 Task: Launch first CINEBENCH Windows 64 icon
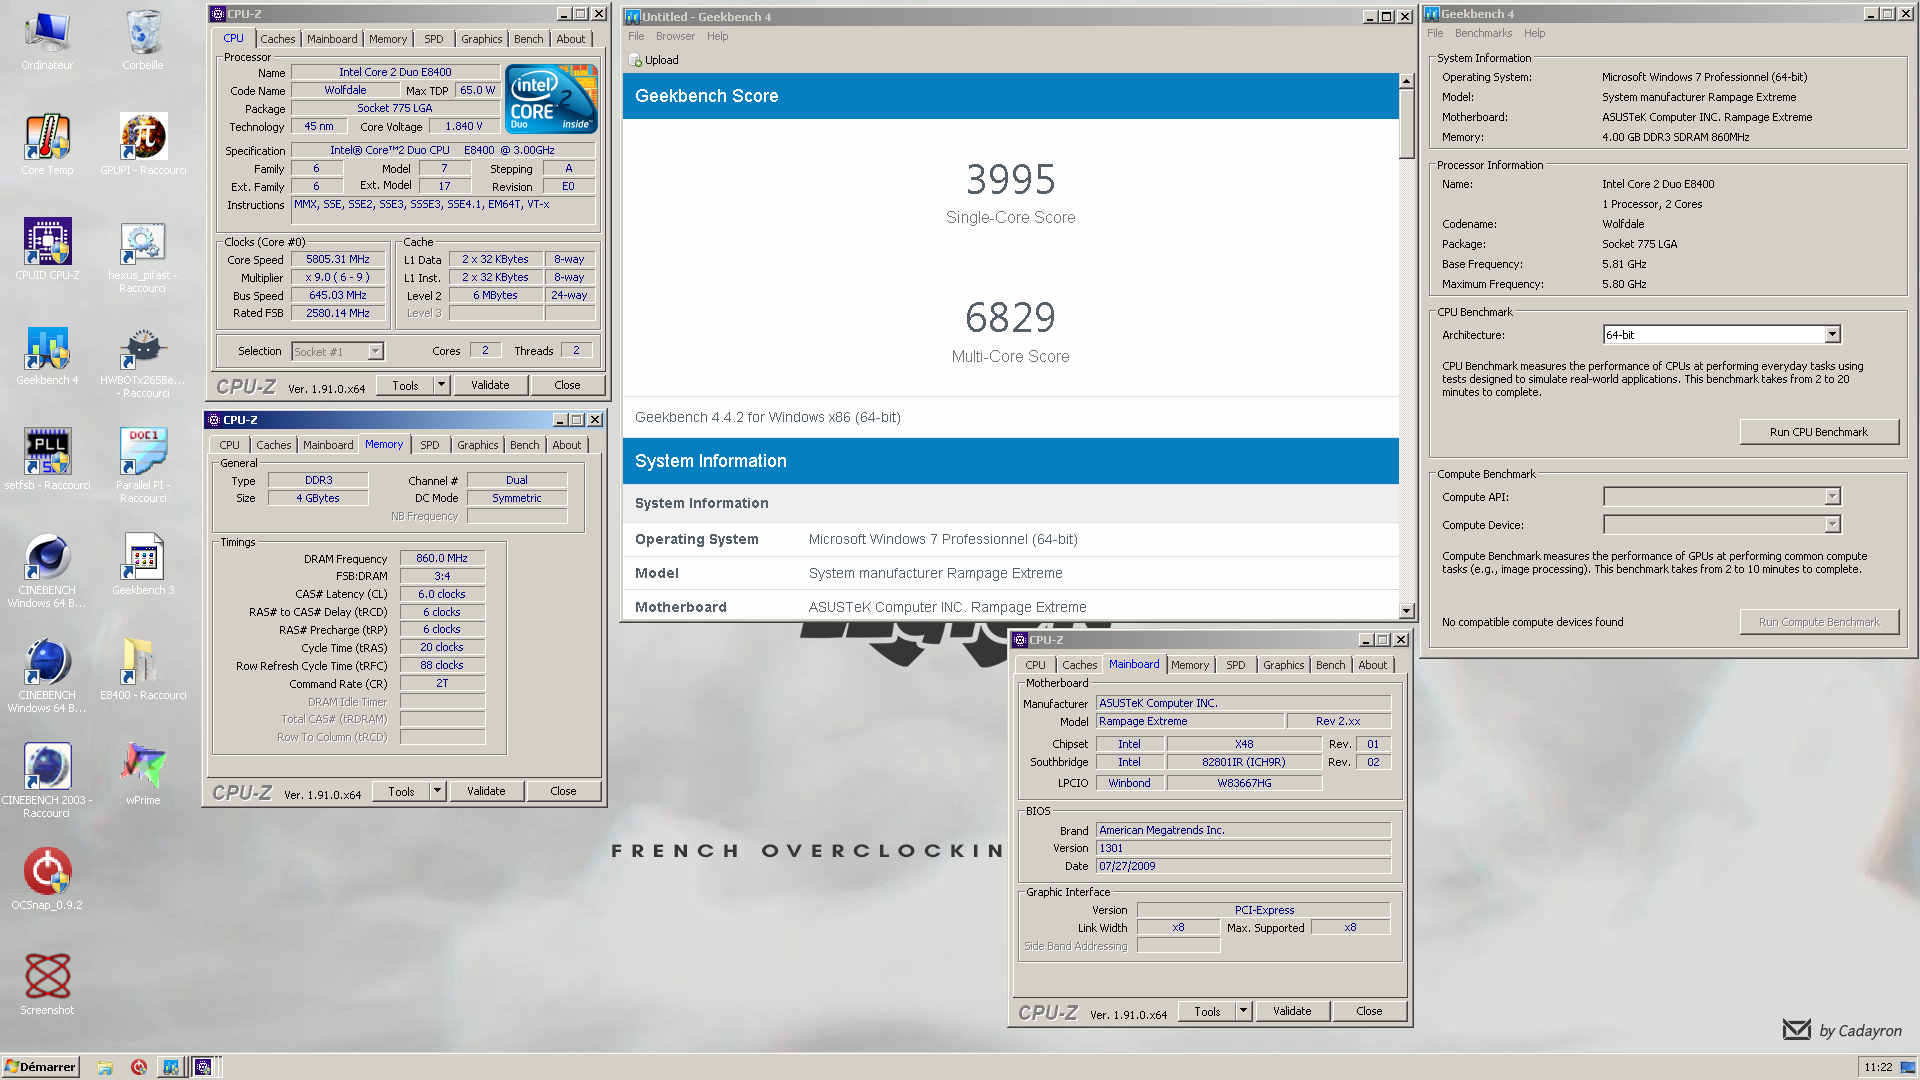click(x=47, y=570)
